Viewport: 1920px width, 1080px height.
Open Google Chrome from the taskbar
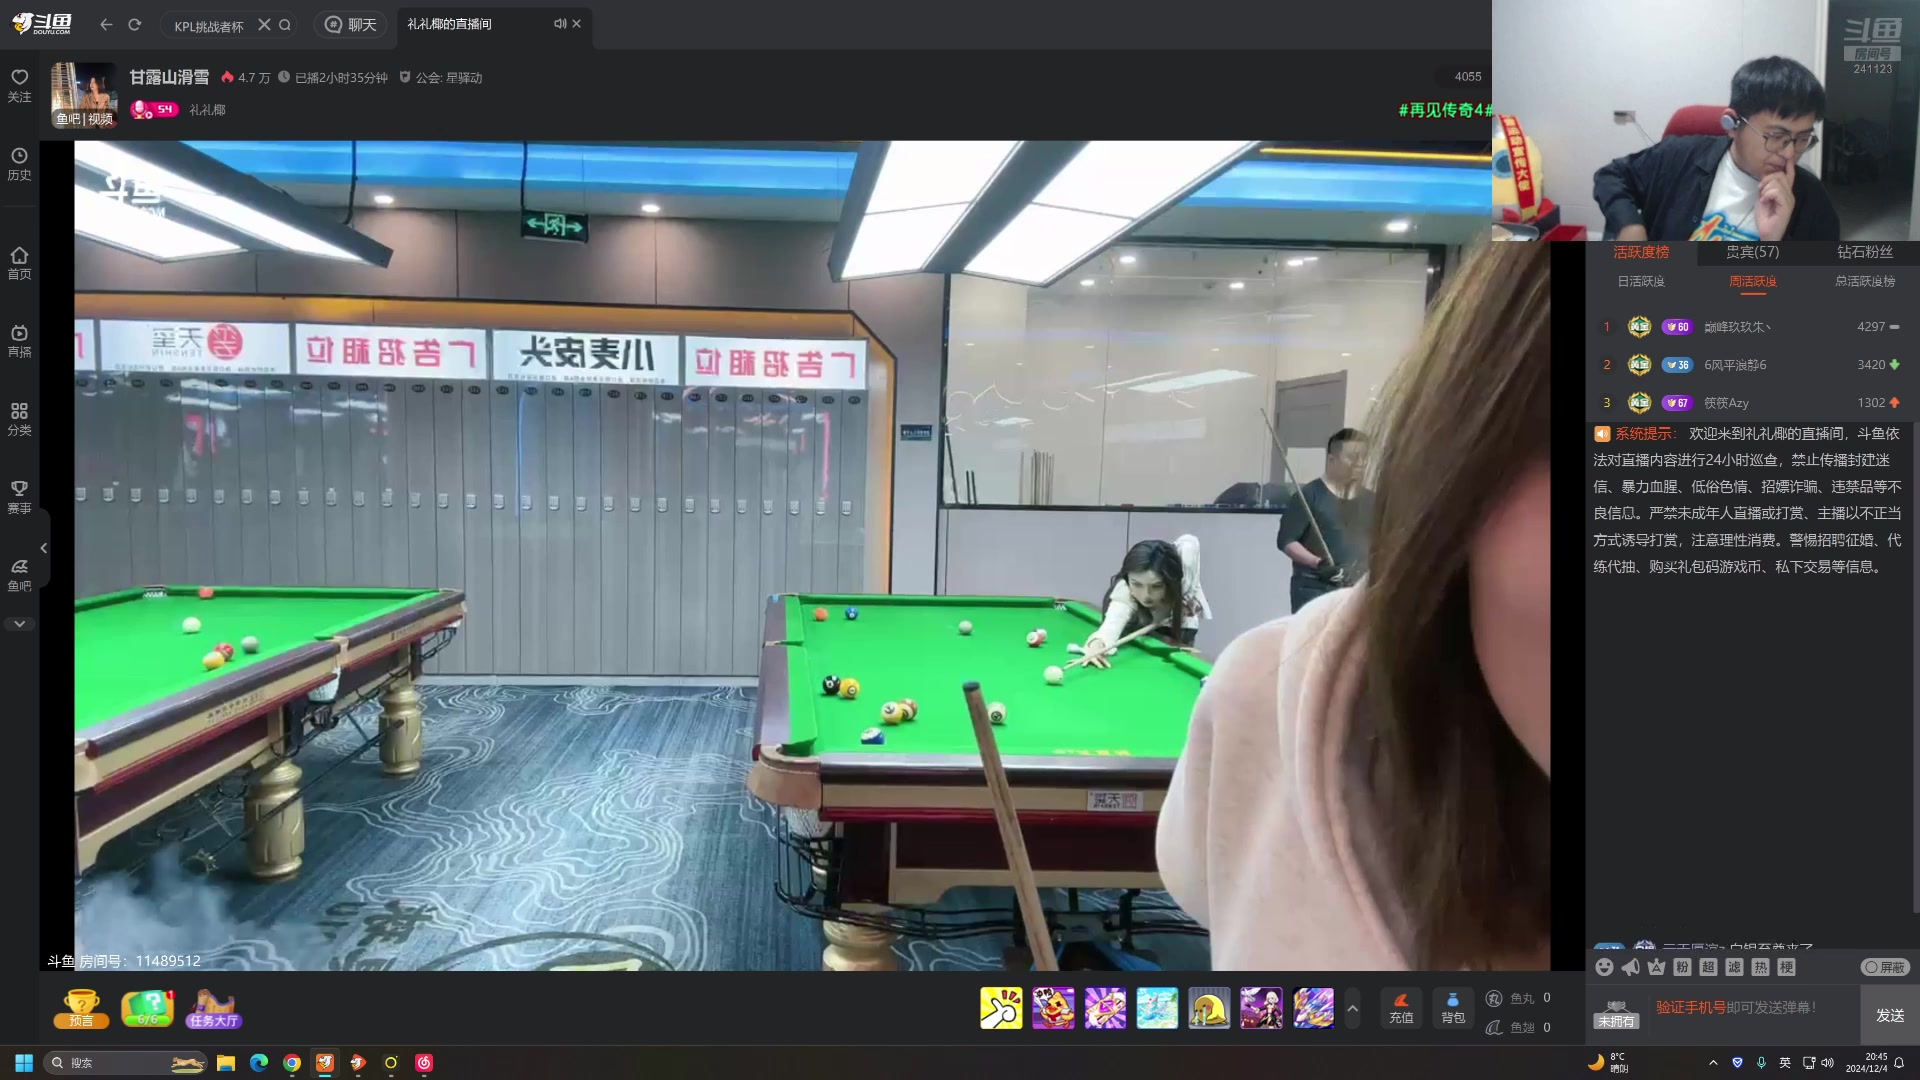point(292,1062)
